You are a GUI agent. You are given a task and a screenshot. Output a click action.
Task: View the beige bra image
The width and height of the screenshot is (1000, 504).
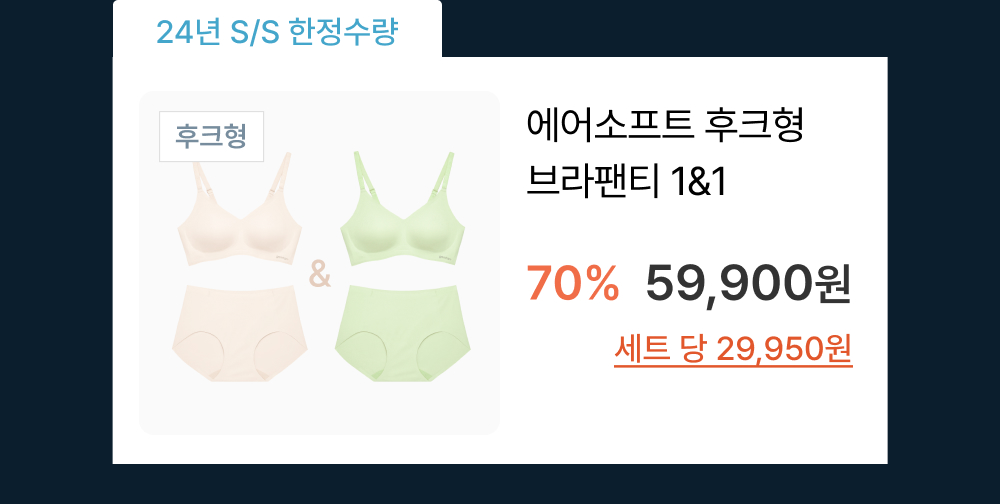click(x=240, y=209)
